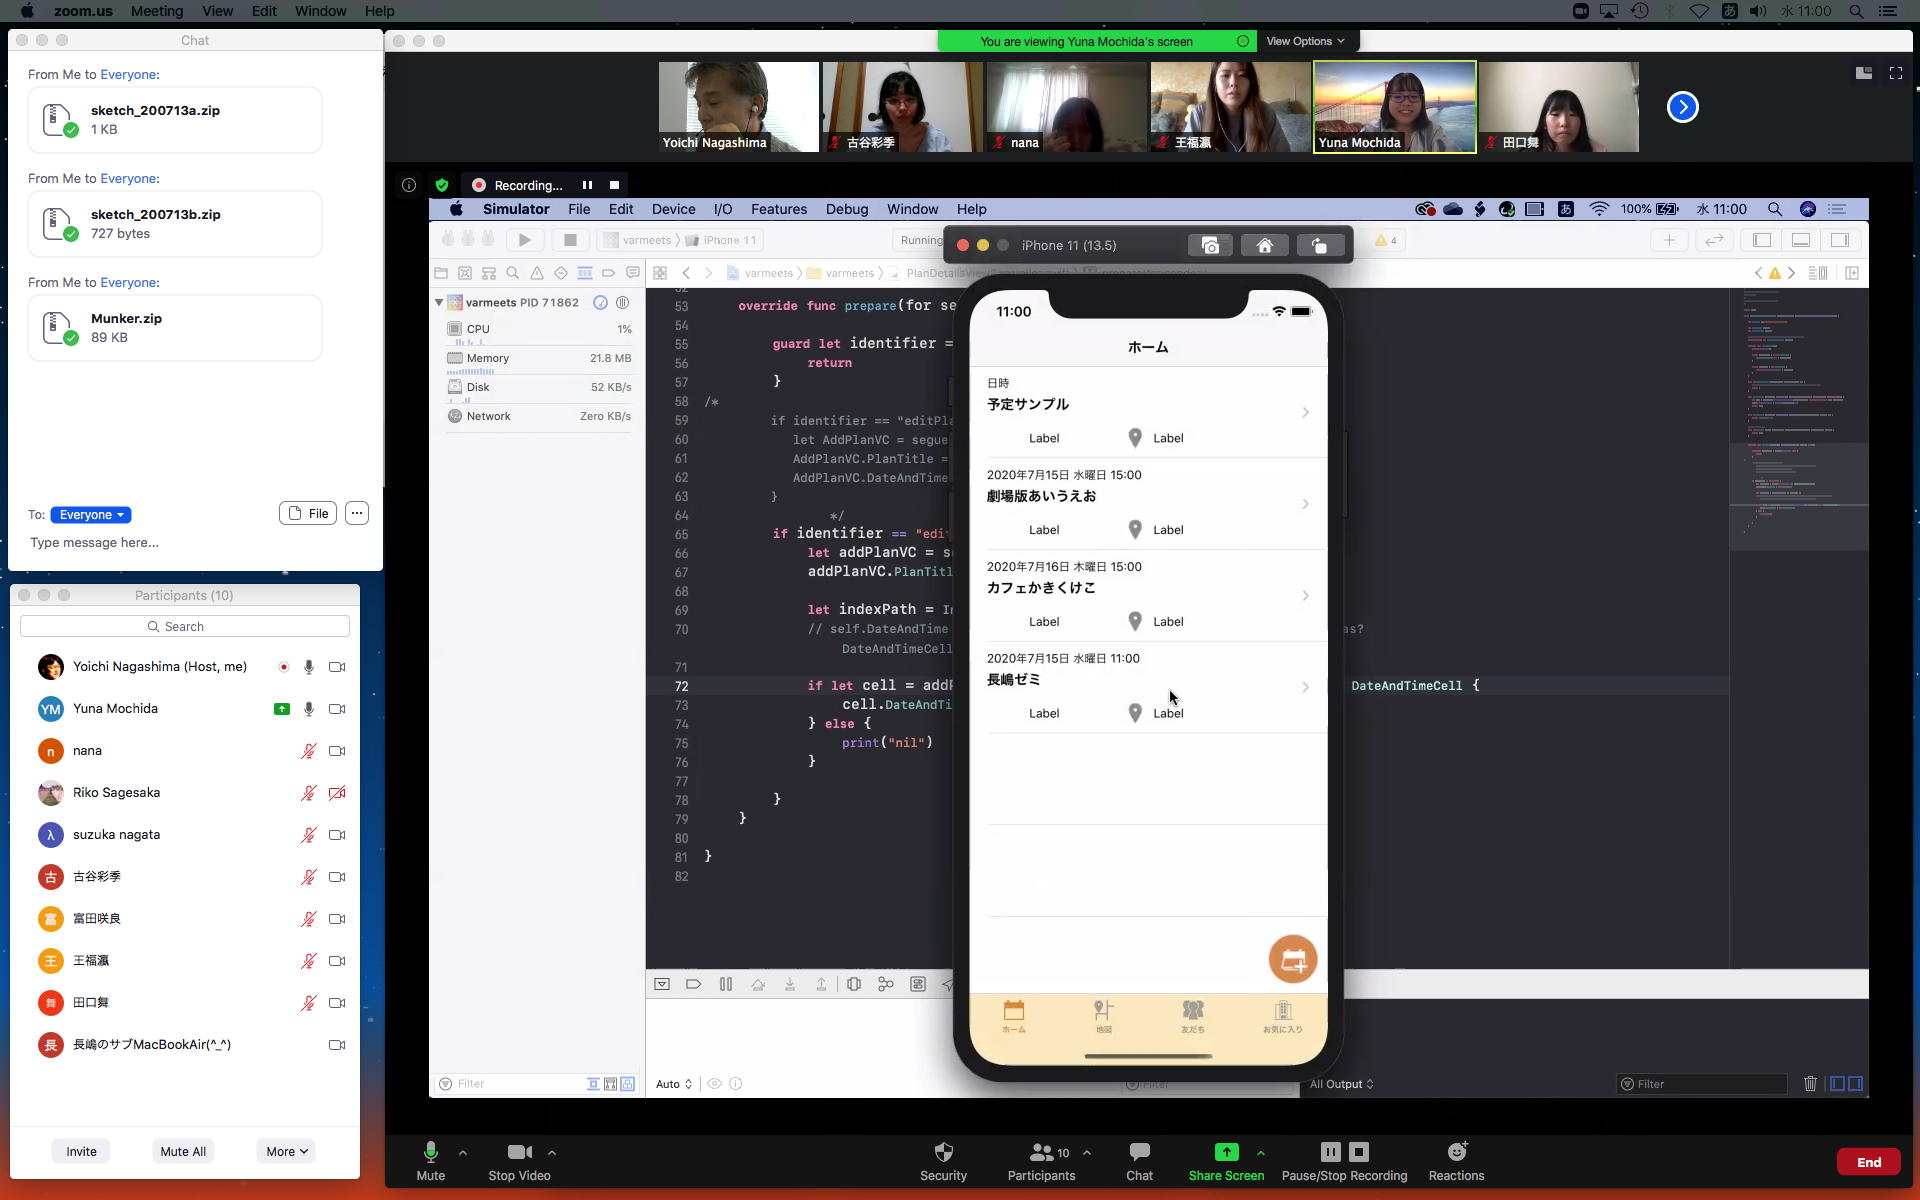Open the Everyone recipient dropdown

[x=91, y=515]
